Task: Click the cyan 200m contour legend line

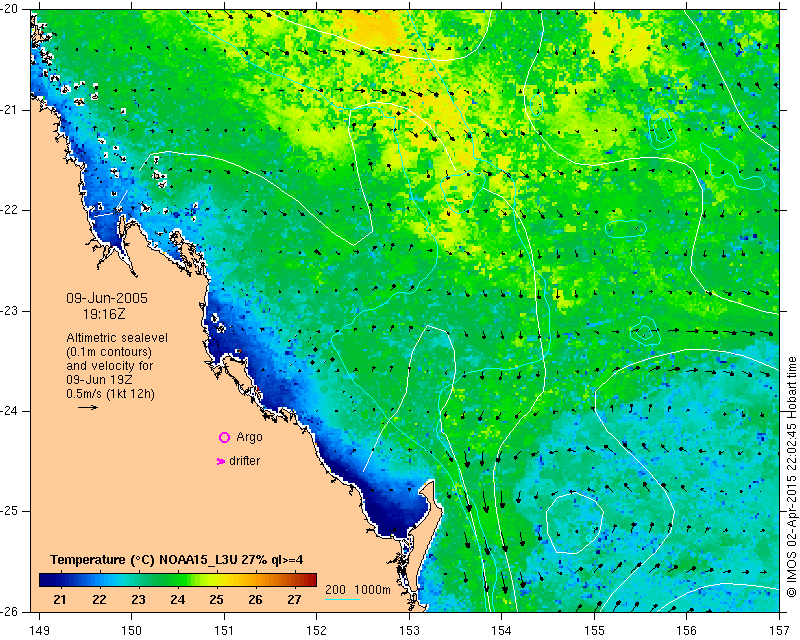Action: pyautogui.click(x=342, y=599)
